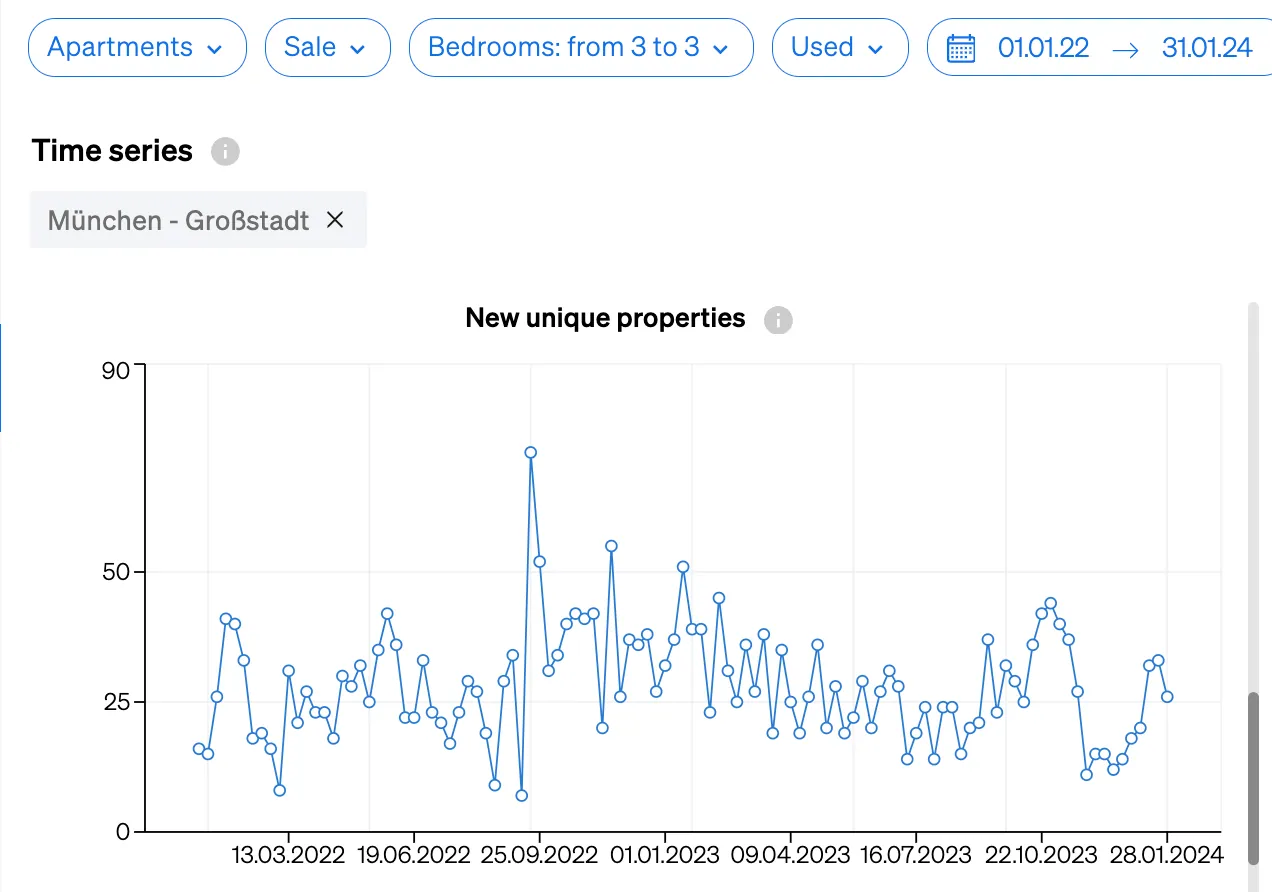Viewport: 1272px width, 892px height.
Task: Click the 50 y-axis label
Action: point(116,573)
